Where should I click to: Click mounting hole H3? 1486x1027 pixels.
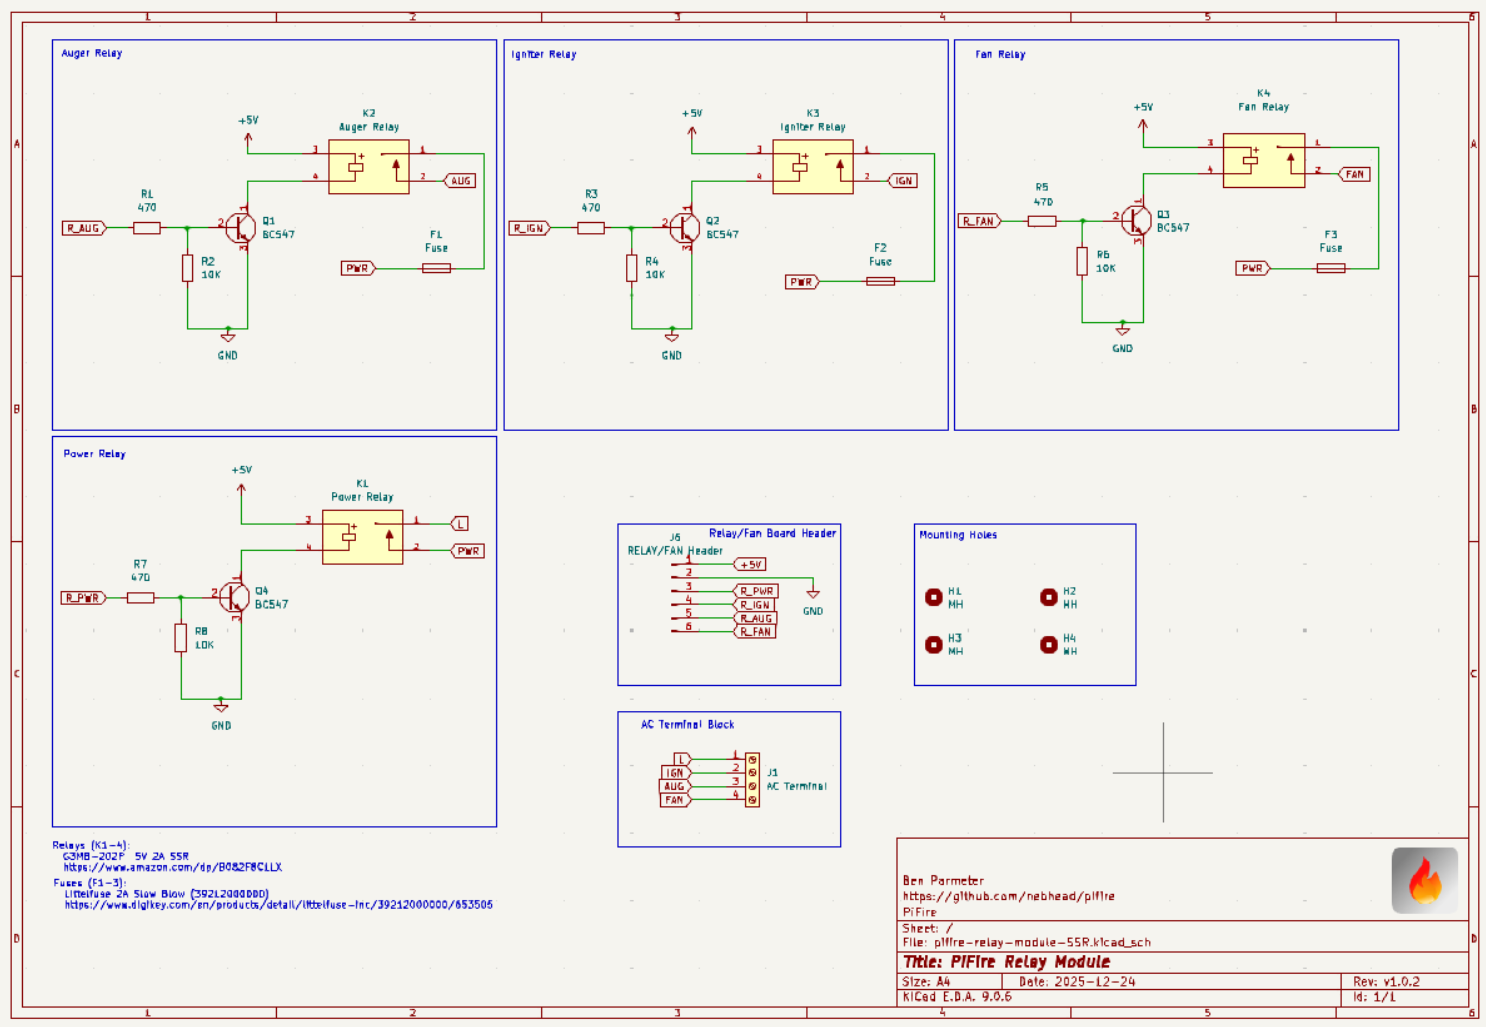(x=934, y=644)
